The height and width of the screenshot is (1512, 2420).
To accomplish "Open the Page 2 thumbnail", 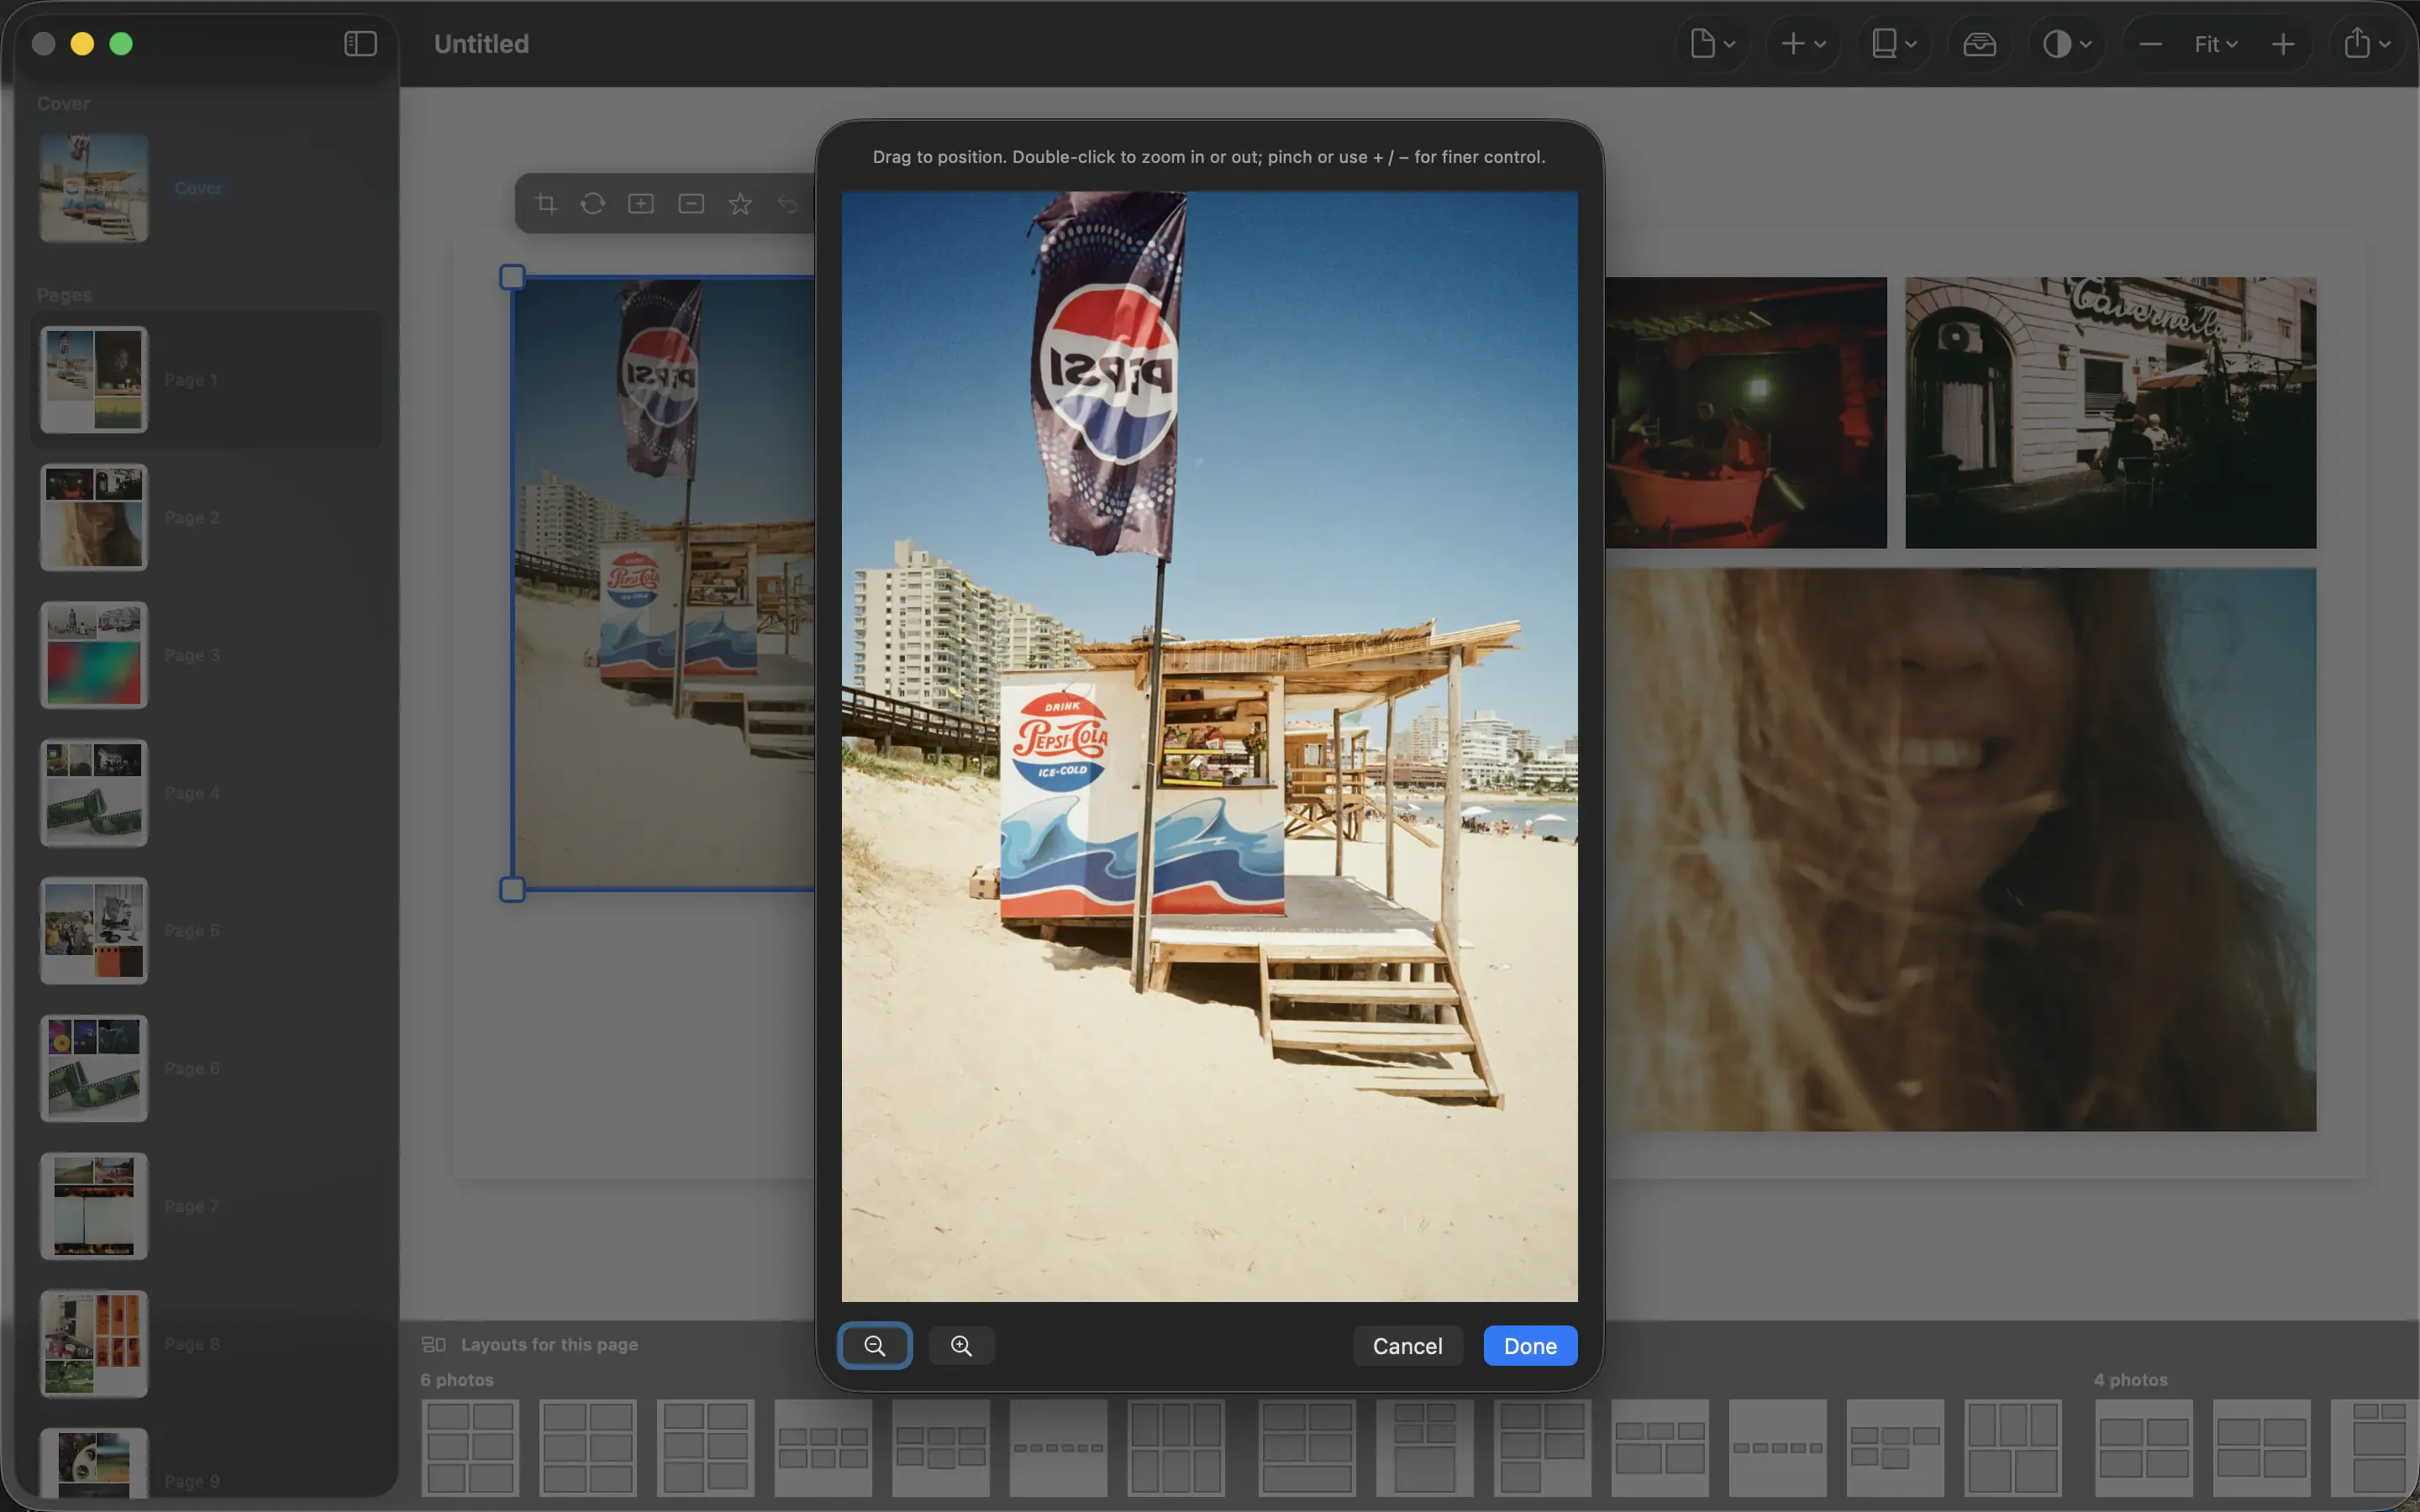I will coord(94,517).
